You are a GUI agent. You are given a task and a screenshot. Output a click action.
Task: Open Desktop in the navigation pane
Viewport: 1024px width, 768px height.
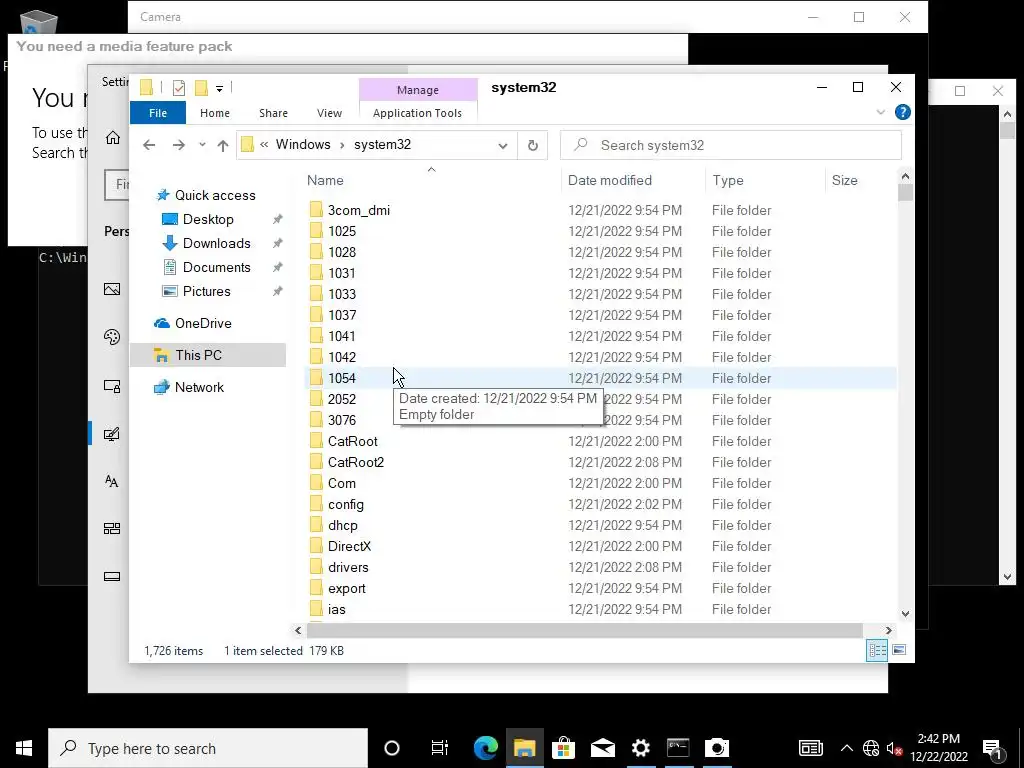[x=208, y=219]
